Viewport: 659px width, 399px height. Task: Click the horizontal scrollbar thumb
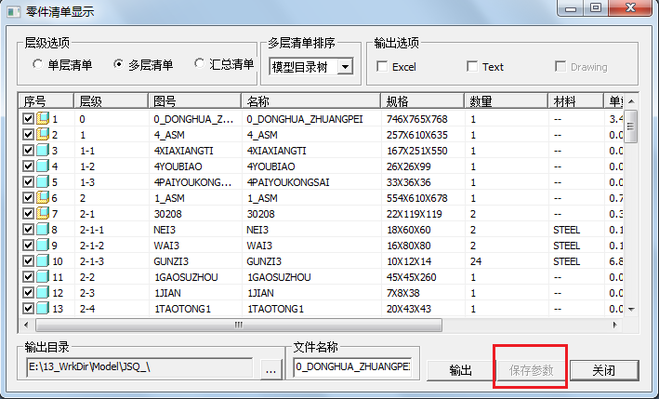(239, 325)
